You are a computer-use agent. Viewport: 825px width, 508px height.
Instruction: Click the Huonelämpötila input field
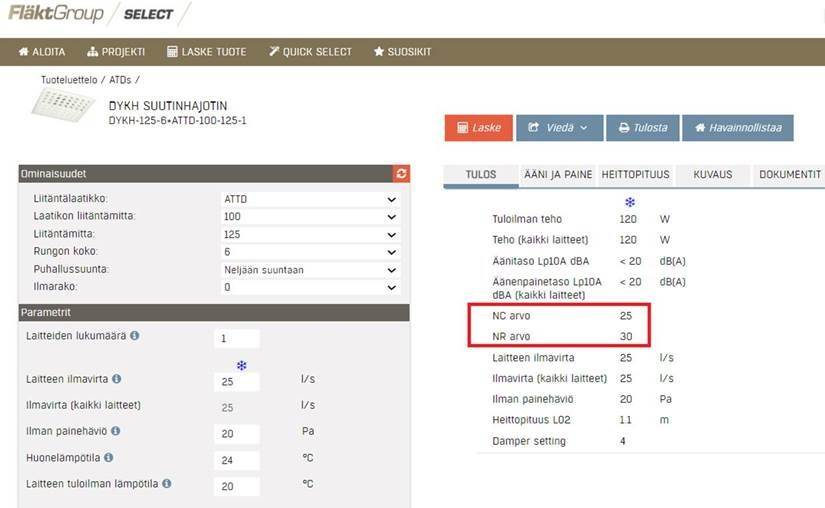click(237, 460)
